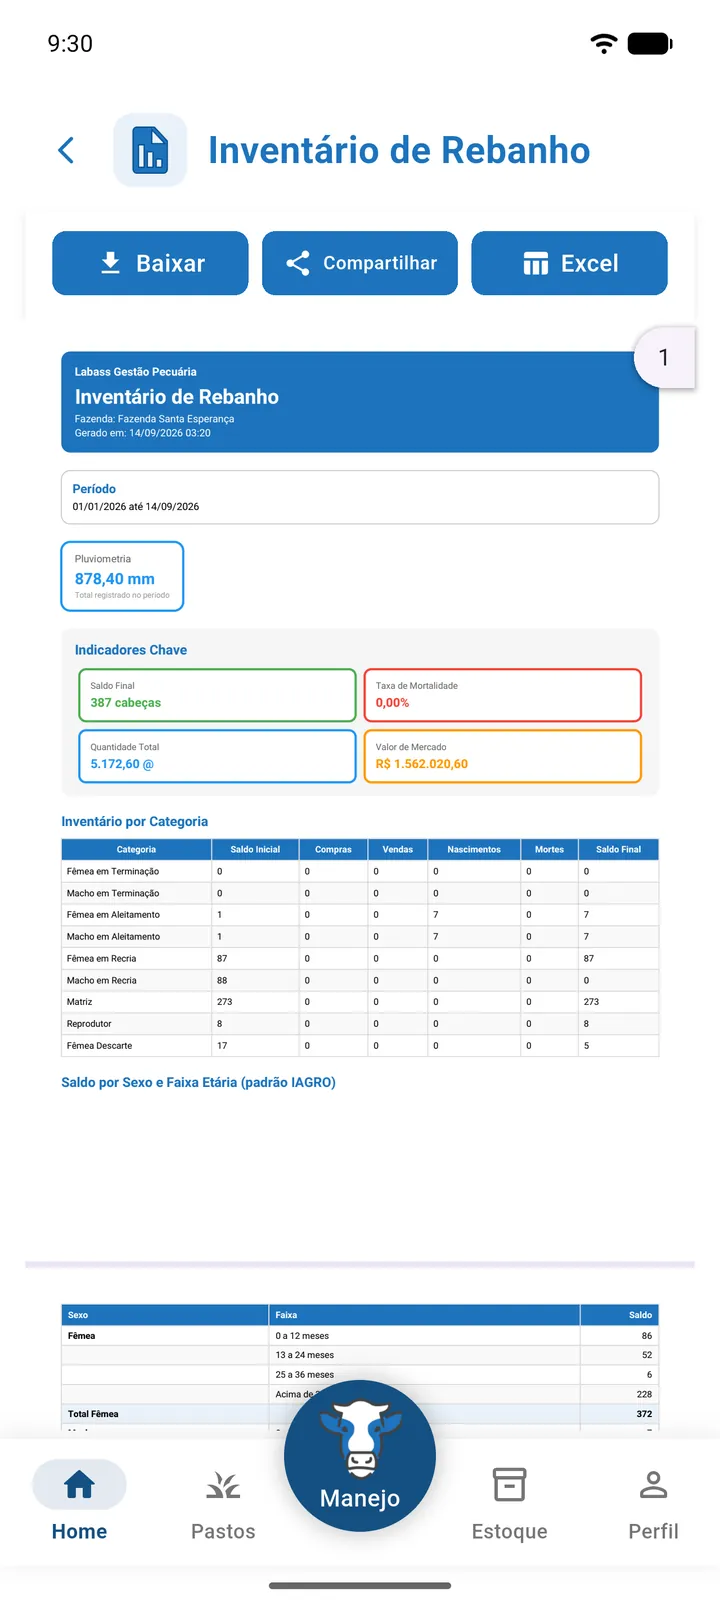Image resolution: width=720 pixels, height=1606 pixels.
Task: Select the 25 a 36 meses row
Action: [360, 1375]
